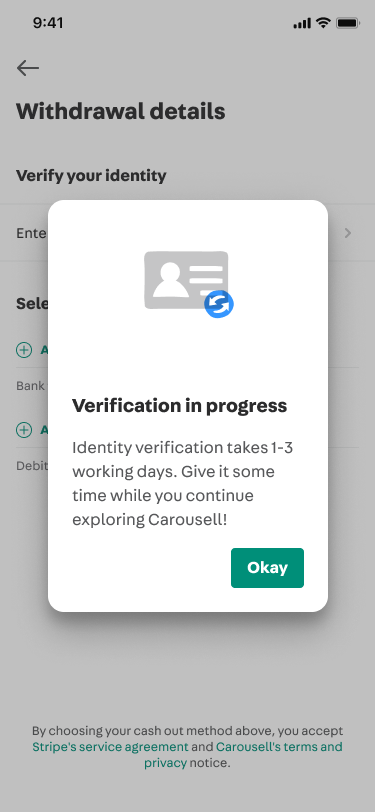Image resolution: width=375 pixels, height=812 pixels.
Task: Select the Verification in progress heading
Action: tap(179, 405)
